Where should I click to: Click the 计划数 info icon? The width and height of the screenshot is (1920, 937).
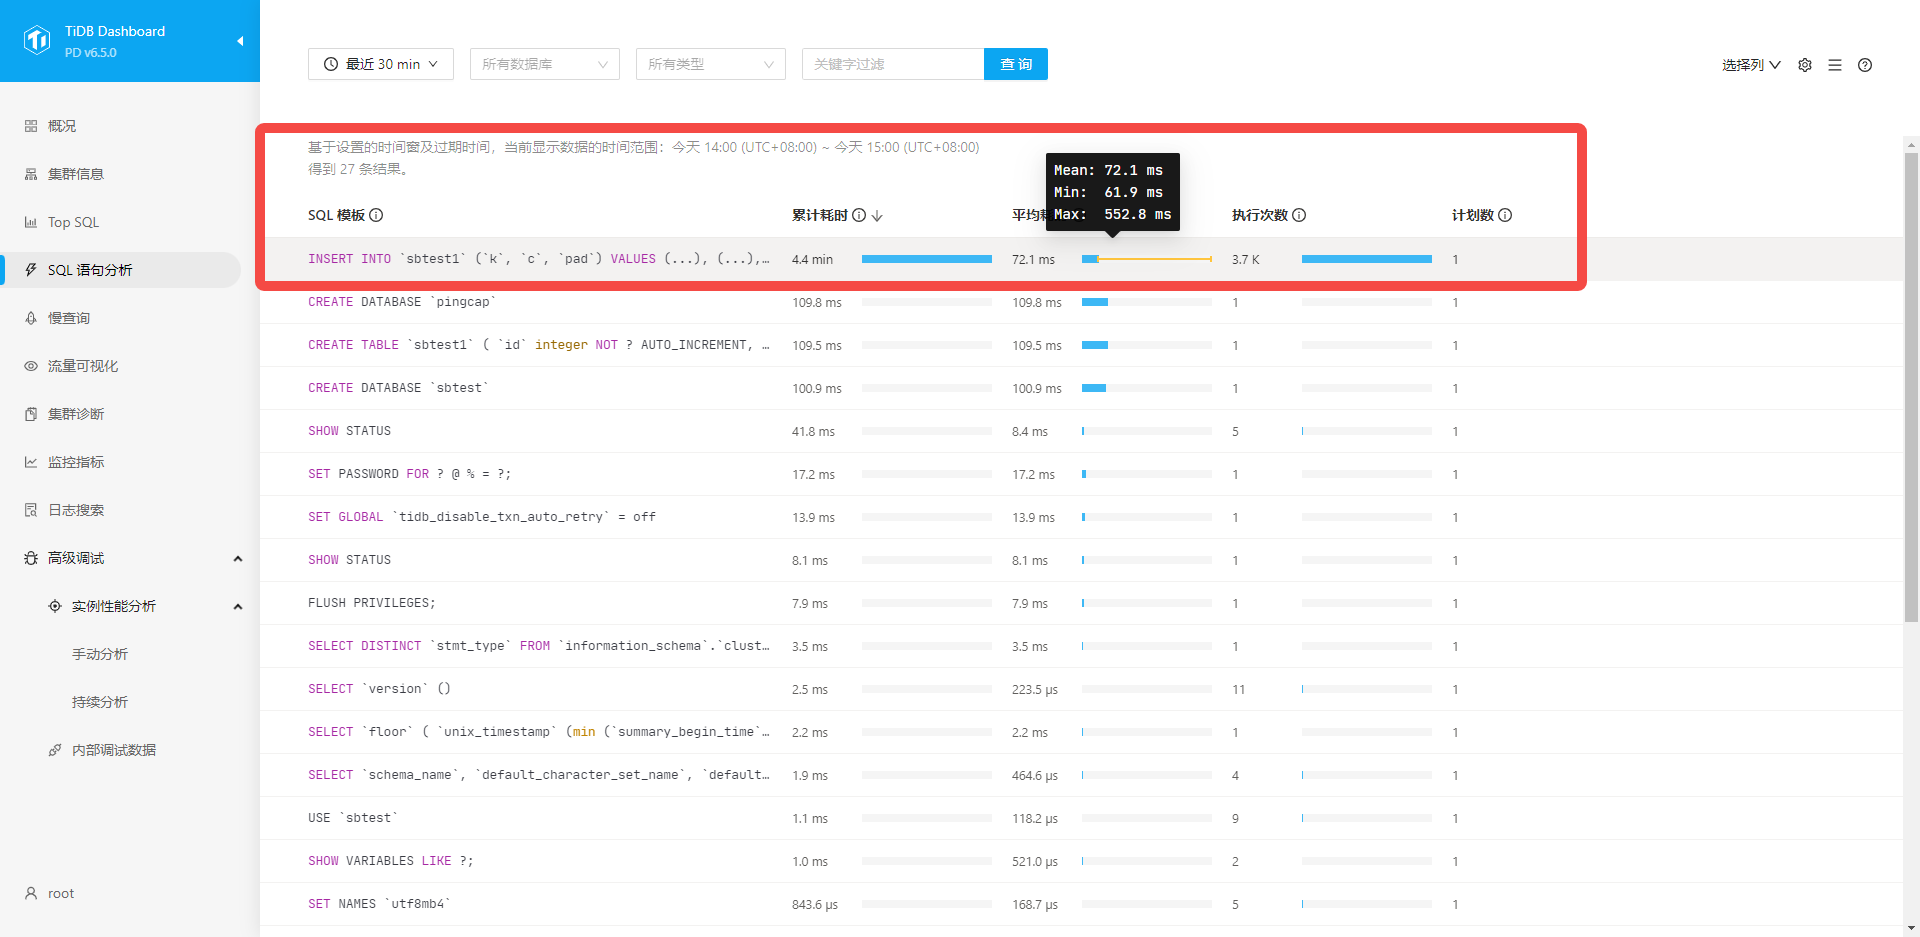click(1505, 215)
